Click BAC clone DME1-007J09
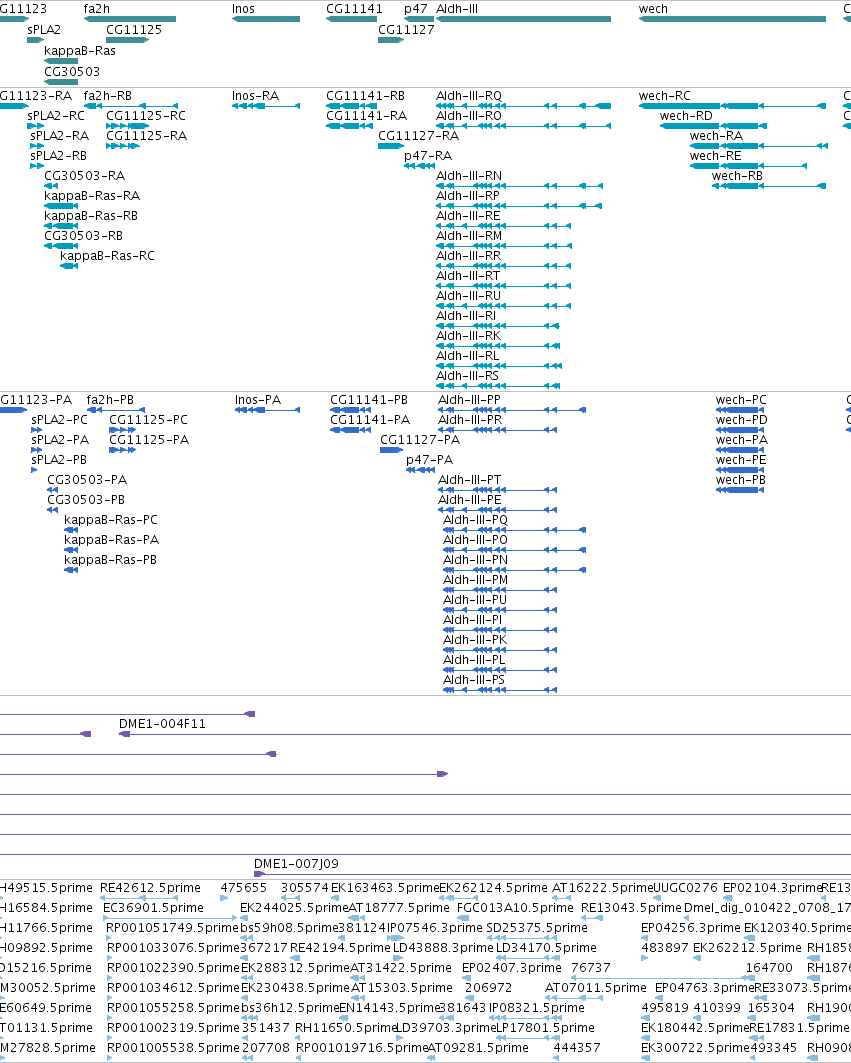The width and height of the screenshot is (851, 1063). click(296, 864)
